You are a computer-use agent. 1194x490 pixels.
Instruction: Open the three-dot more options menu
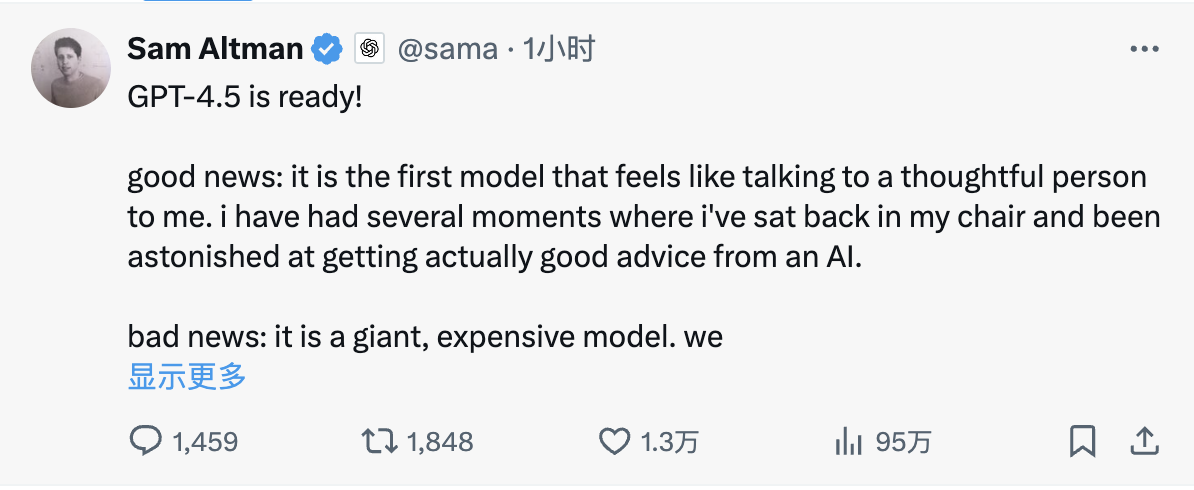1143,49
